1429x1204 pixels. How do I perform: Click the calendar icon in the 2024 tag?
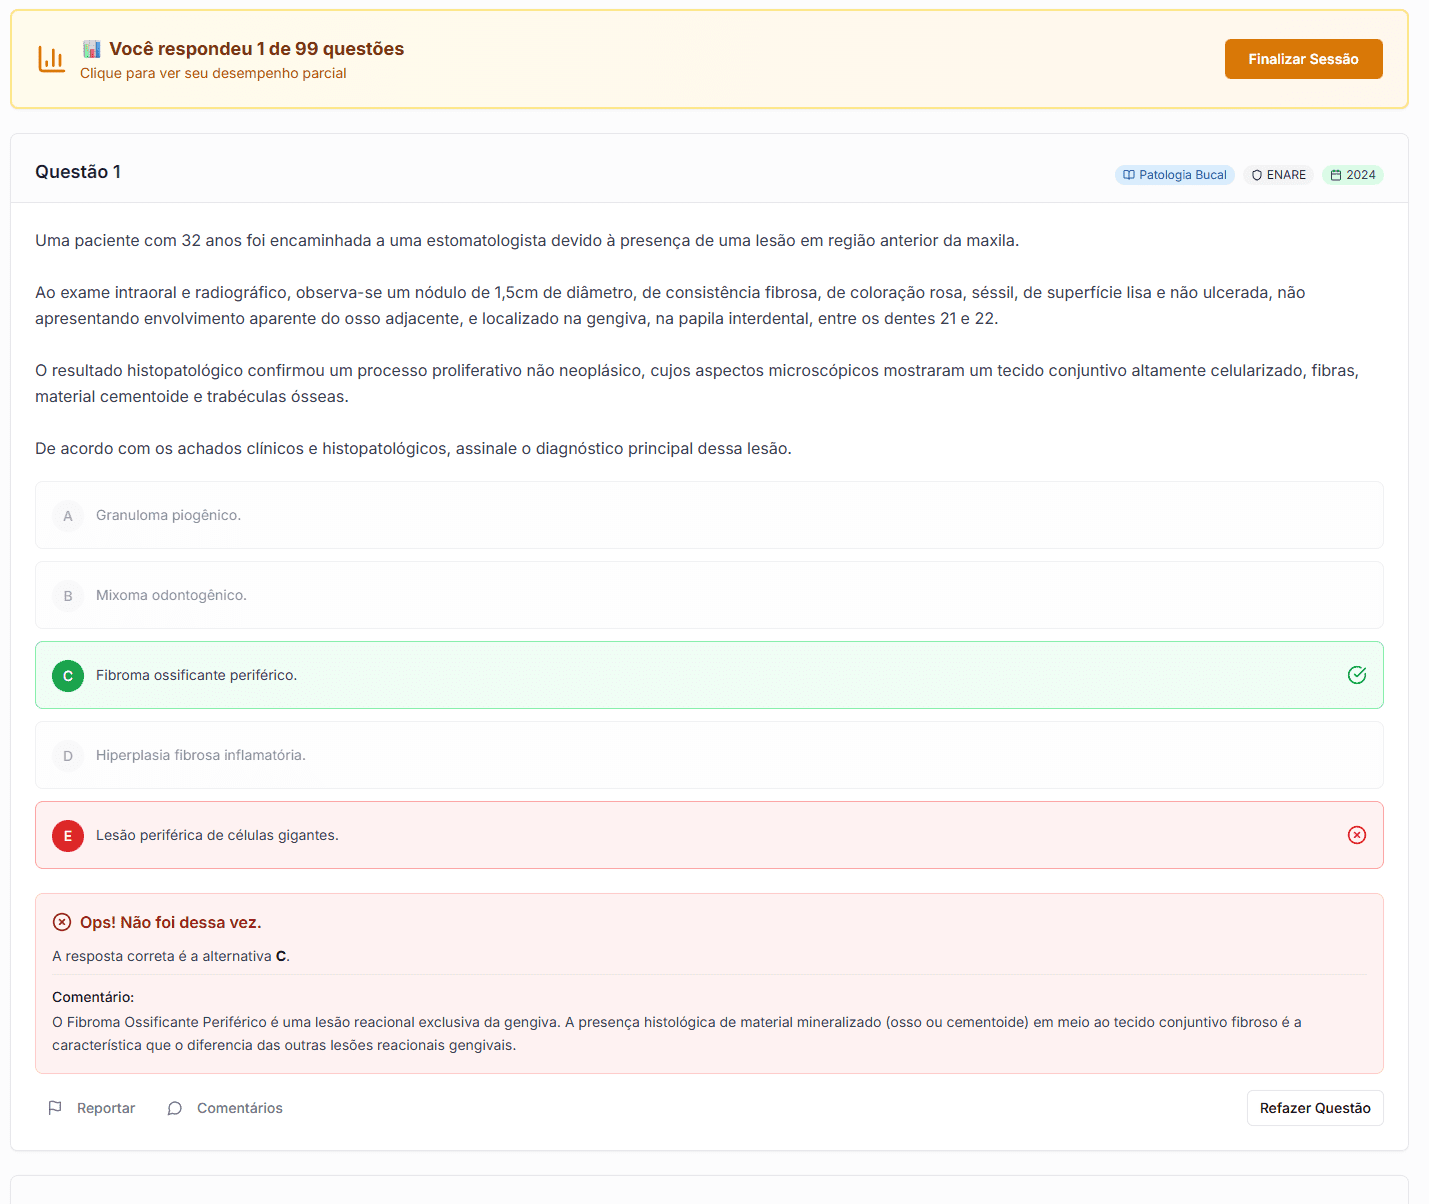click(x=1335, y=175)
